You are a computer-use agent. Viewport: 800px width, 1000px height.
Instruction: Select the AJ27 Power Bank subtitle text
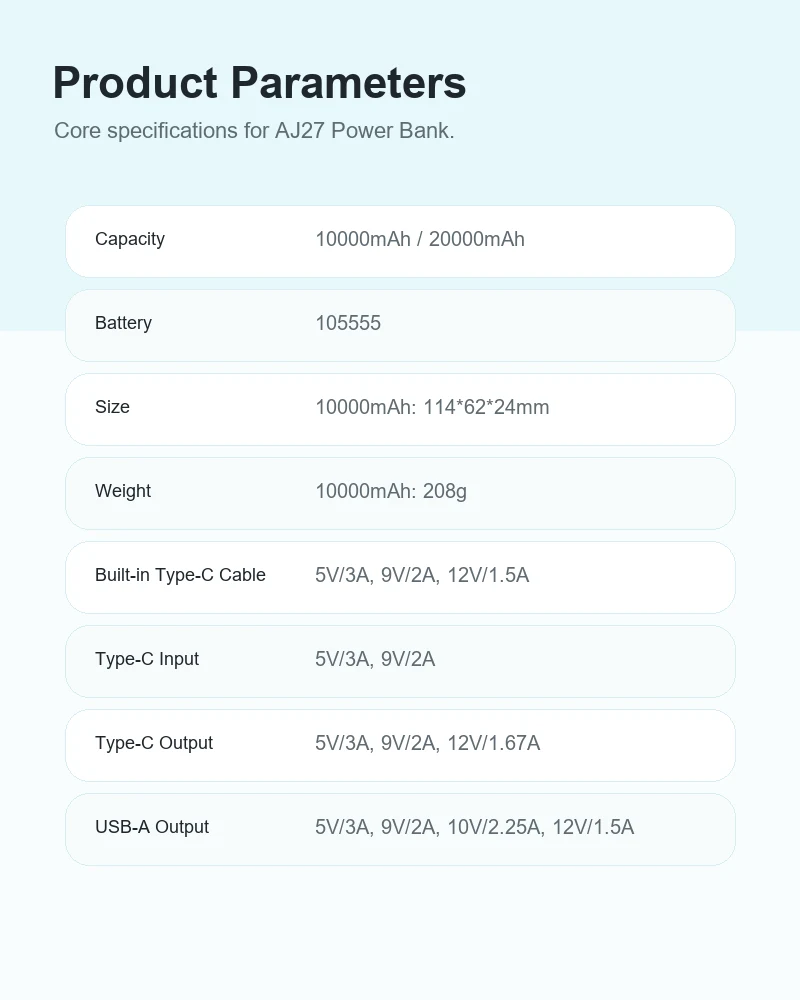pyautogui.click(x=254, y=131)
